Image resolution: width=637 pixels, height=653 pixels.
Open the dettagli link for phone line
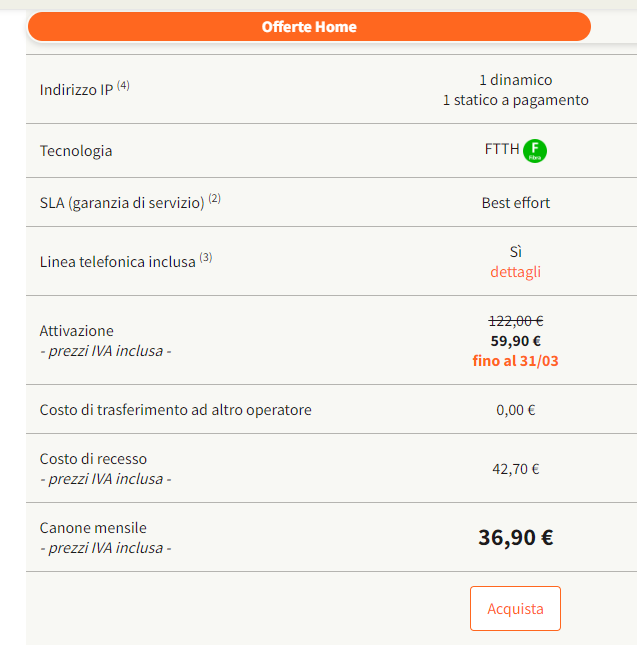tap(515, 271)
